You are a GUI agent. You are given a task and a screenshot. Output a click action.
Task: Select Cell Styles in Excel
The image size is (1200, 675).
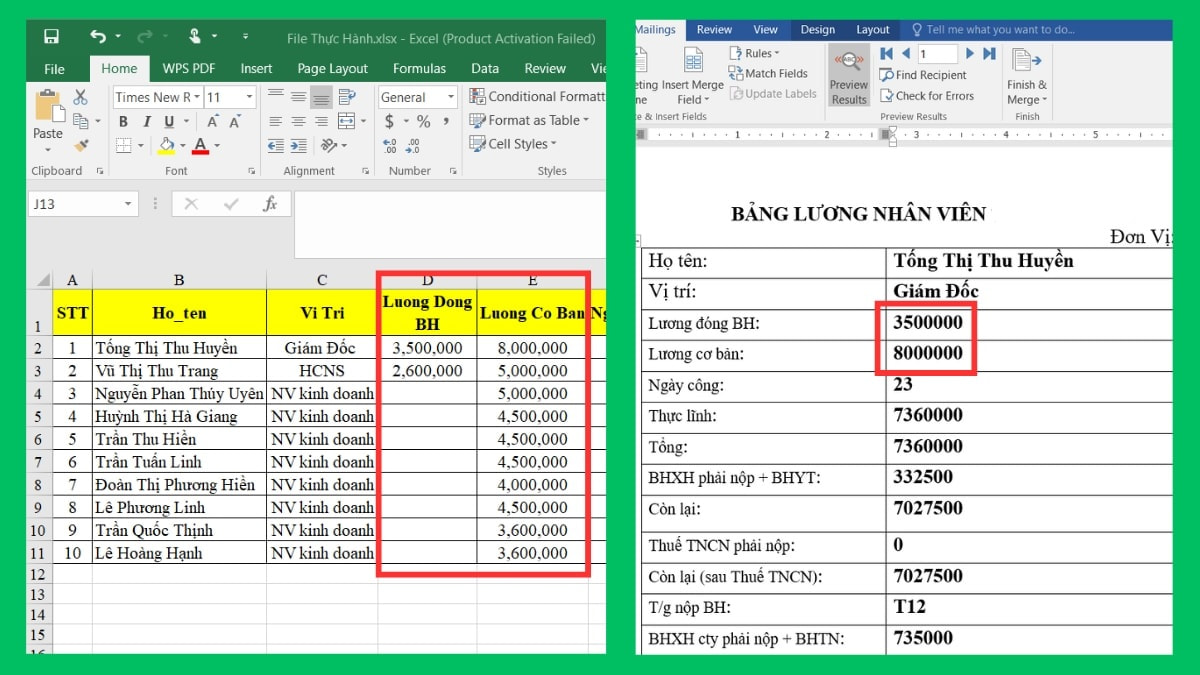pyautogui.click(x=513, y=143)
